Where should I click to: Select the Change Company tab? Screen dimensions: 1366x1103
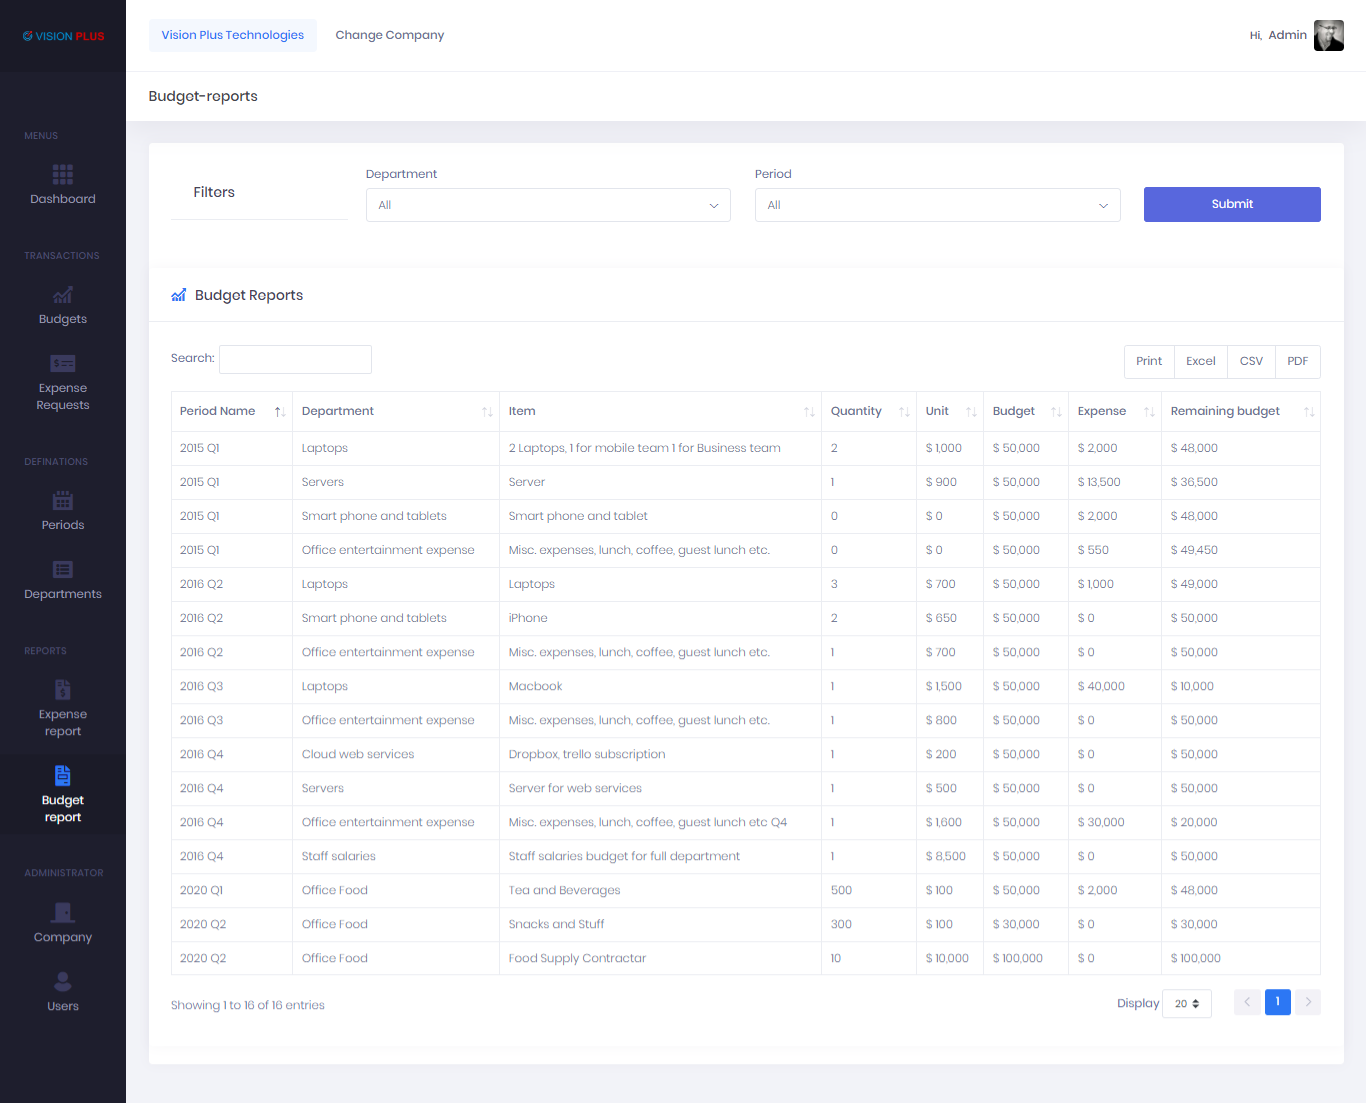(x=390, y=35)
